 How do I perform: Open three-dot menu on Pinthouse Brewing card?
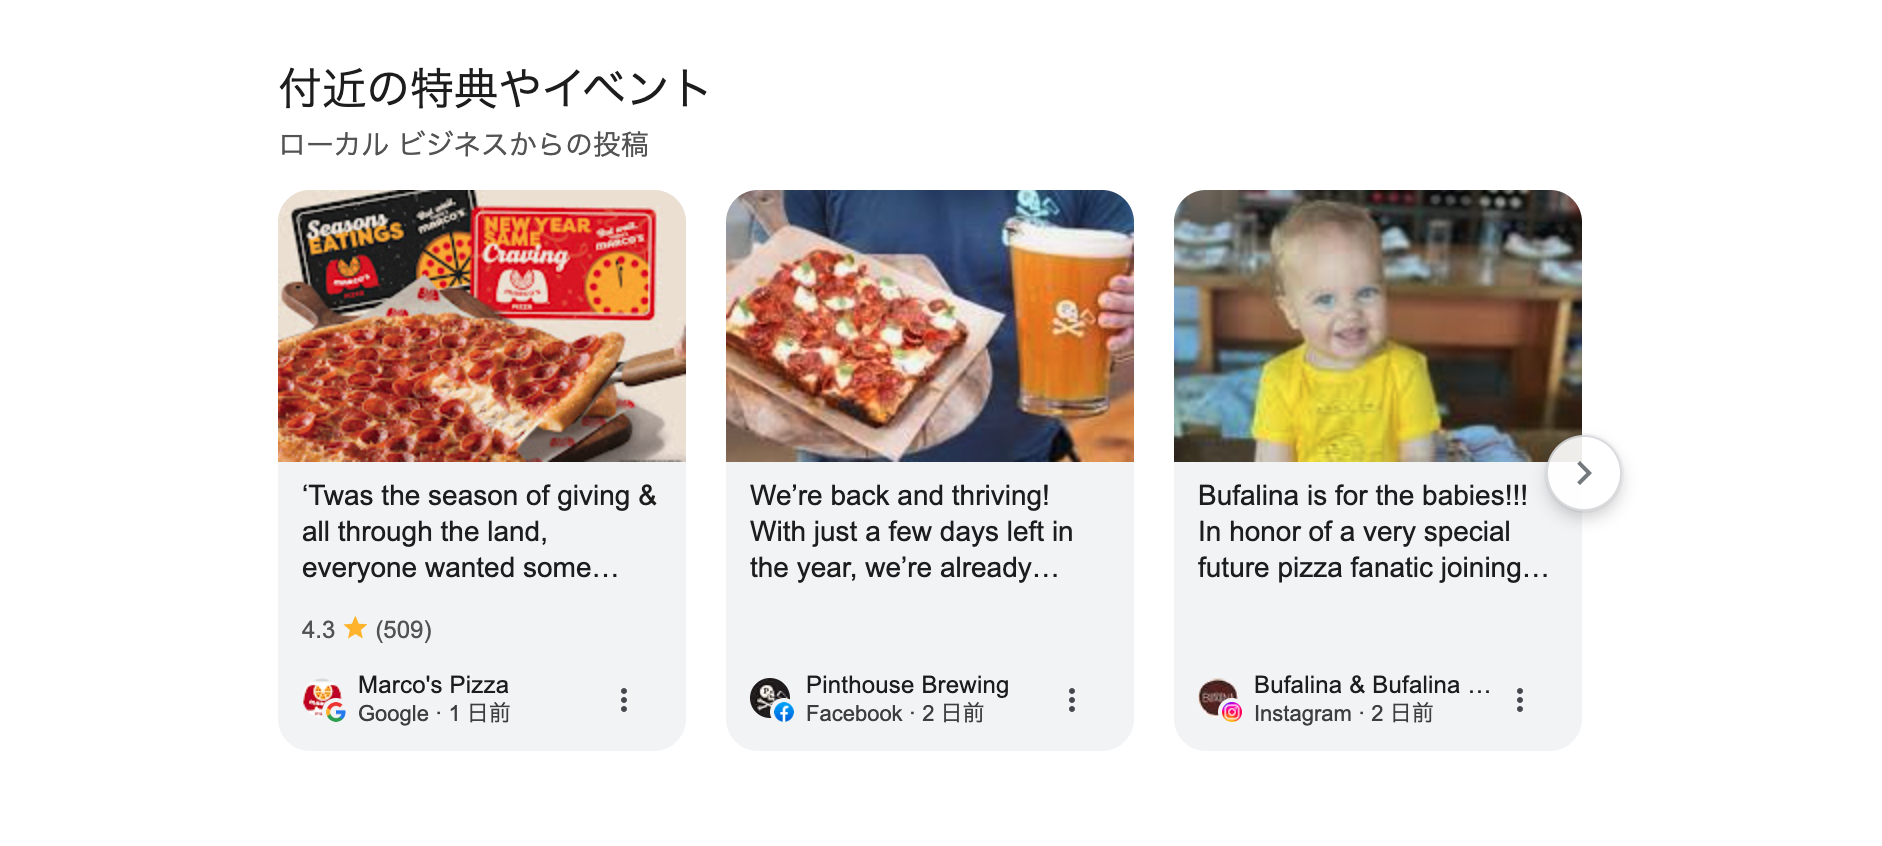(1071, 699)
